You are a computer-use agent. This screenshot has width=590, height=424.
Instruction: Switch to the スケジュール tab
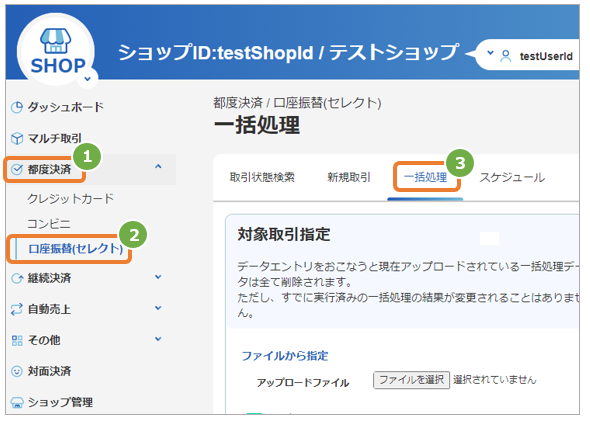tap(512, 177)
